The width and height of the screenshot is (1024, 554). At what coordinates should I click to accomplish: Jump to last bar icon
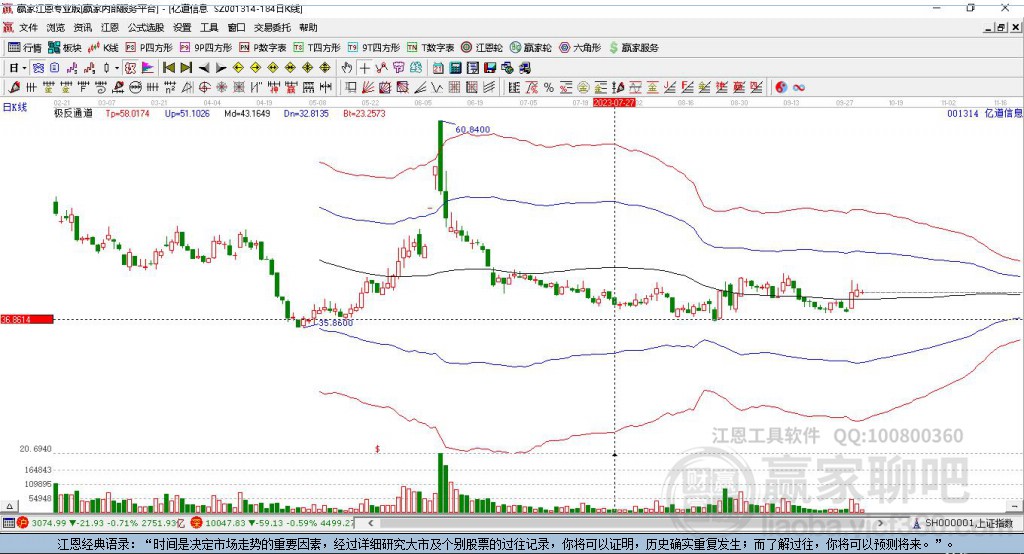186,68
